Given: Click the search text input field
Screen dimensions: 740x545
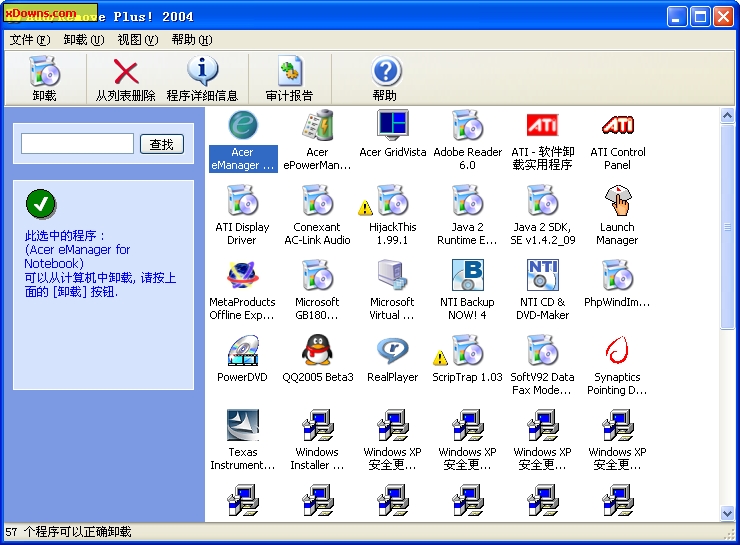Looking at the screenshot, I should [x=77, y=143].
